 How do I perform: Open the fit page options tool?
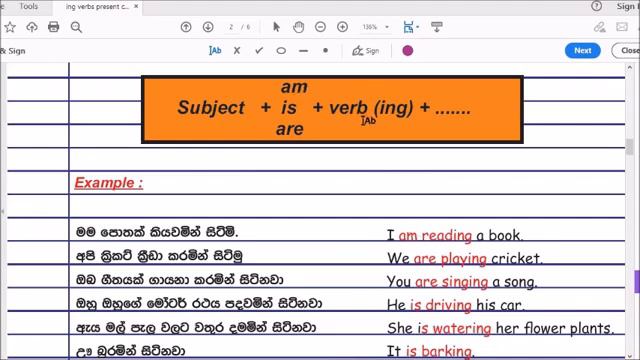[408, 27]
